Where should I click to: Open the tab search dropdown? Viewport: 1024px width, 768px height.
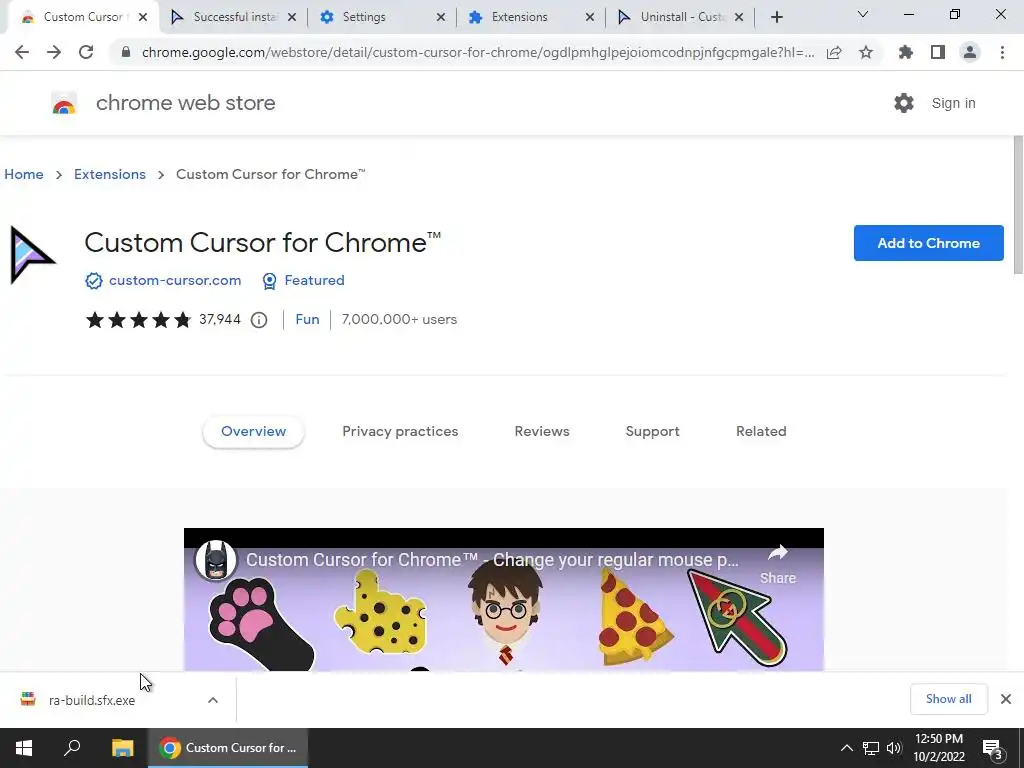pos(863,14)
